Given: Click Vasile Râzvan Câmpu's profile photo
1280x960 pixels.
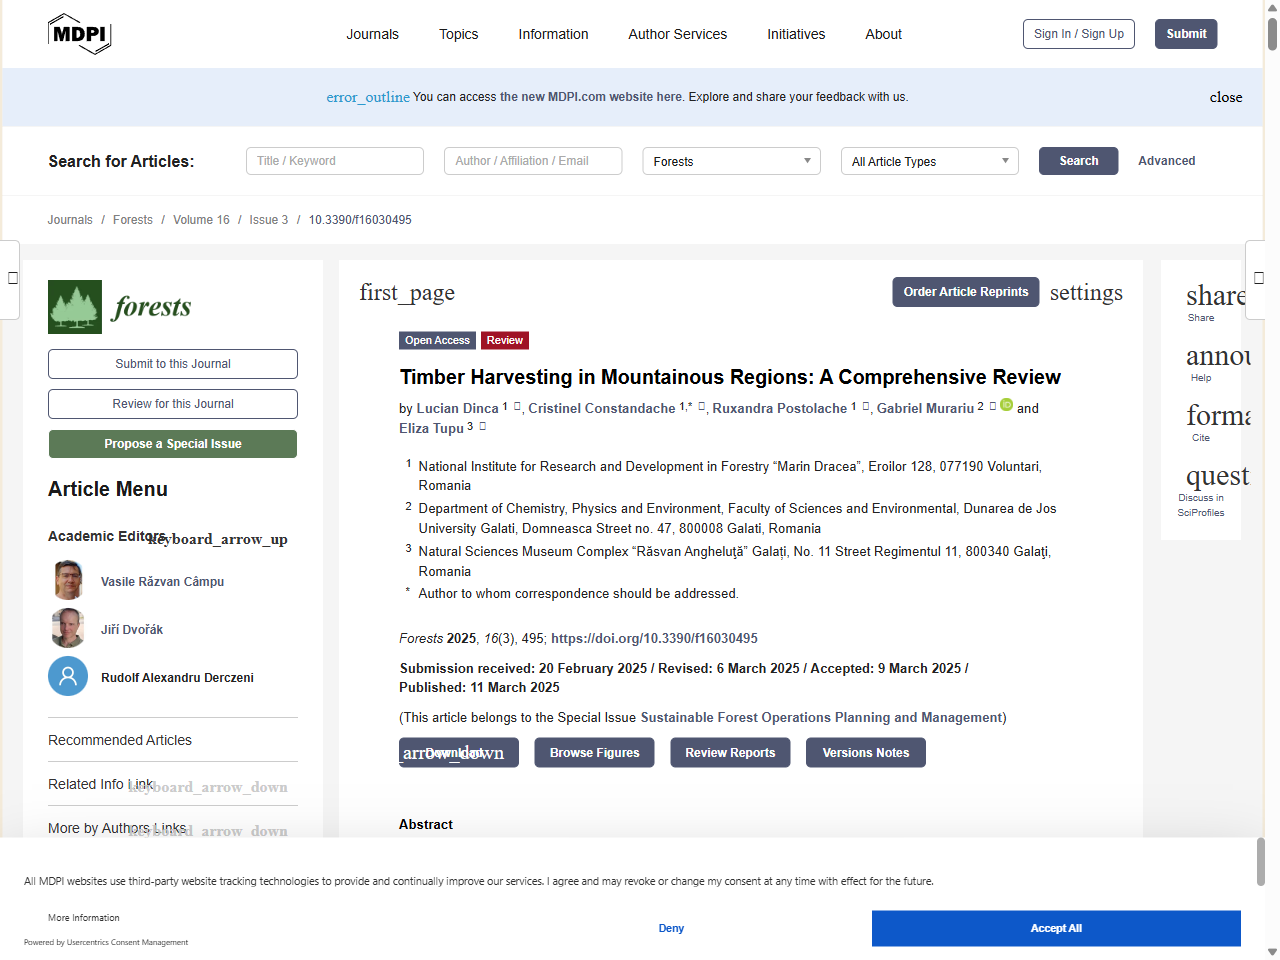Looking at the screenshot, I should (68, 581).
